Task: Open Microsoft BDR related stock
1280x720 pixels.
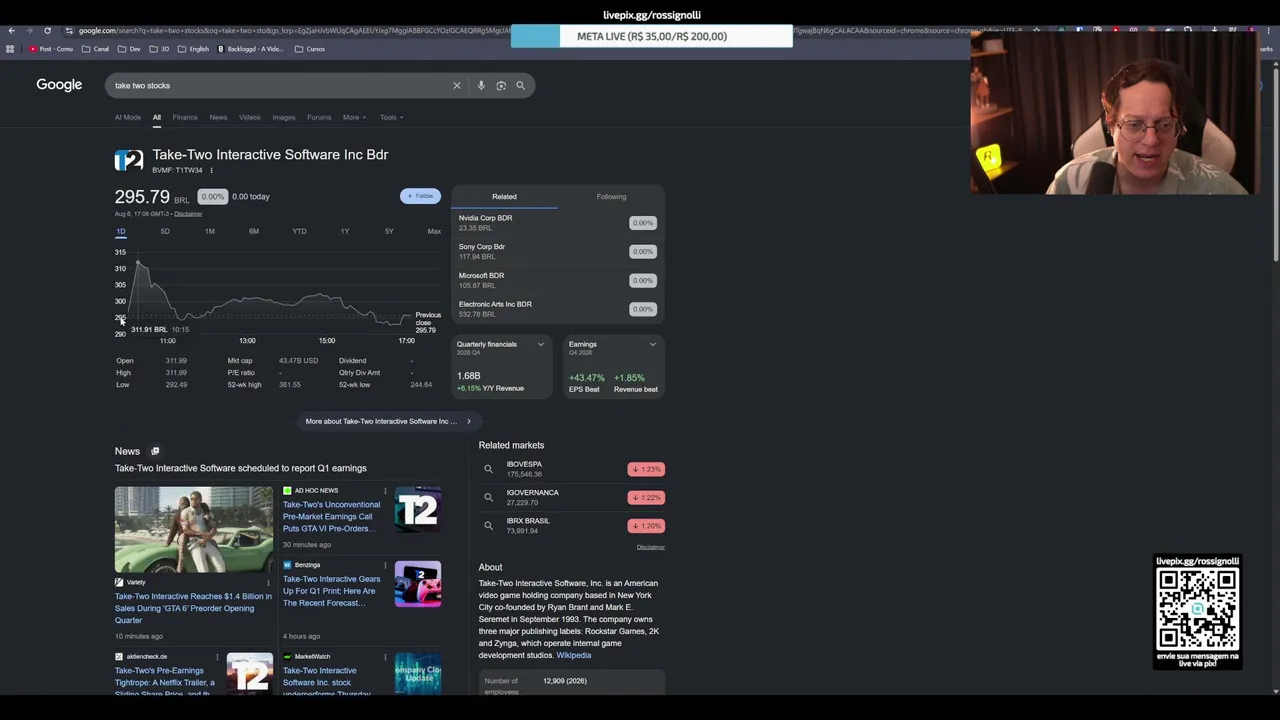Action: pyautogui.click(x=558, y=280)
